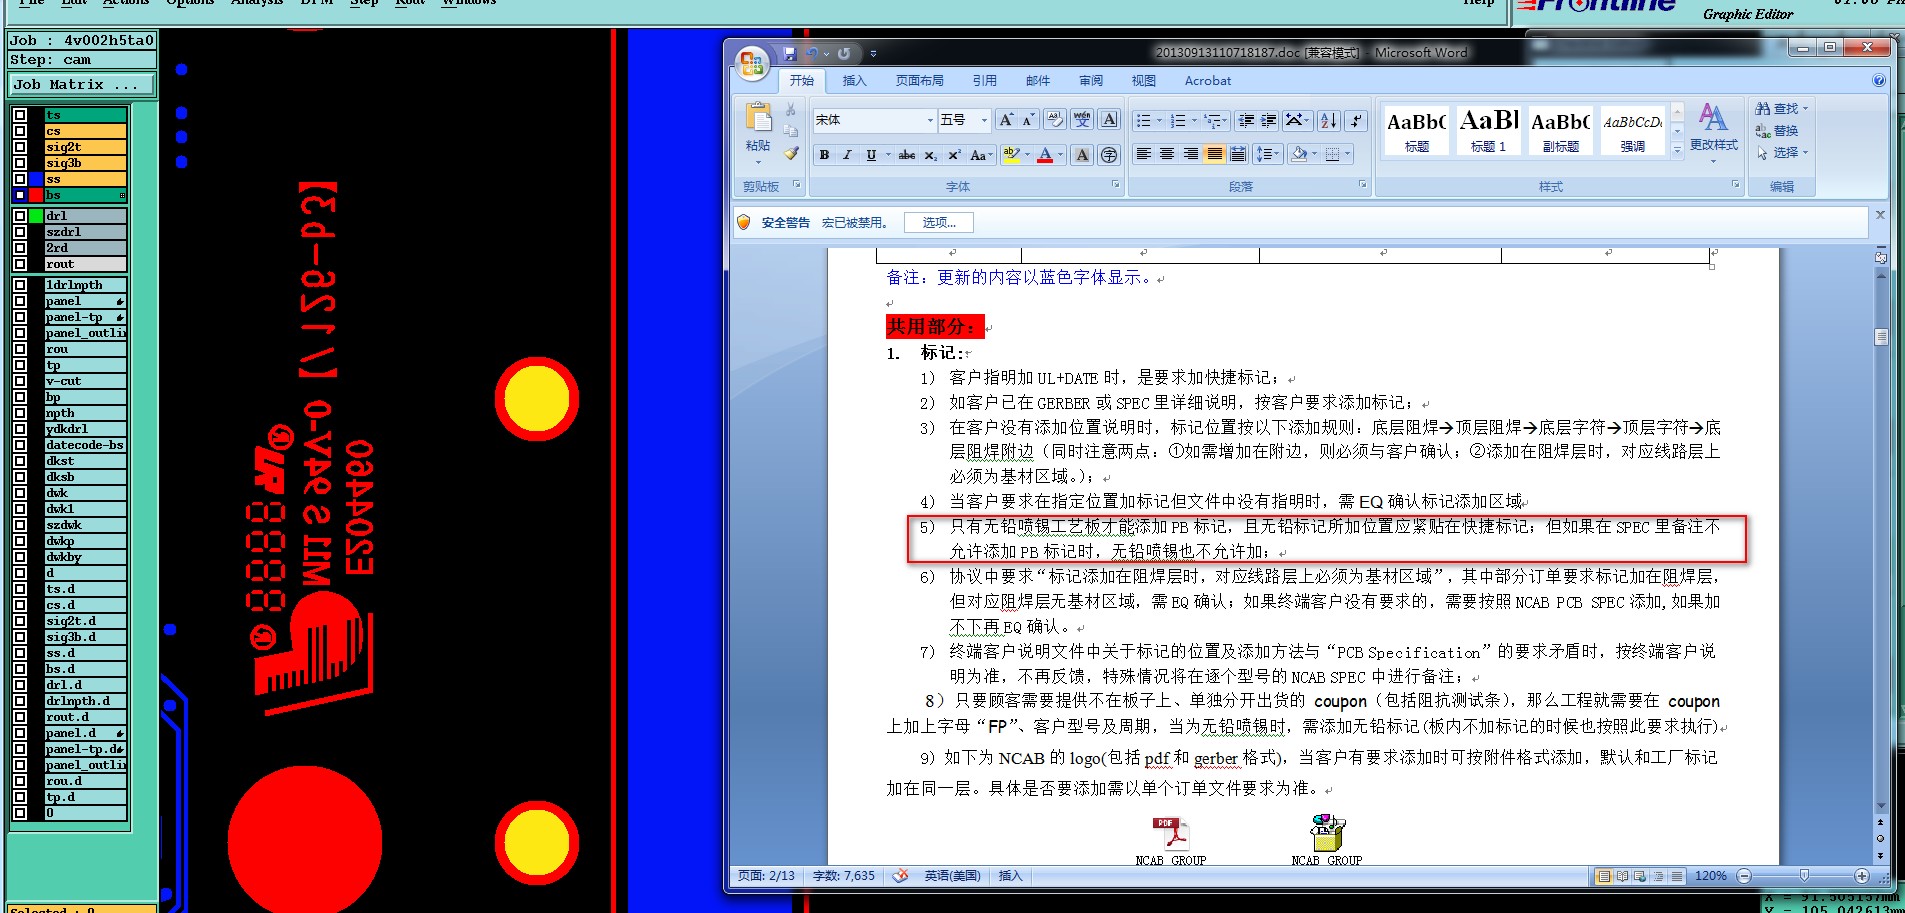The height and width of the screenshot is (913, 1905).
Task: Click the 替换 replace button
Action: [1777, 131]
